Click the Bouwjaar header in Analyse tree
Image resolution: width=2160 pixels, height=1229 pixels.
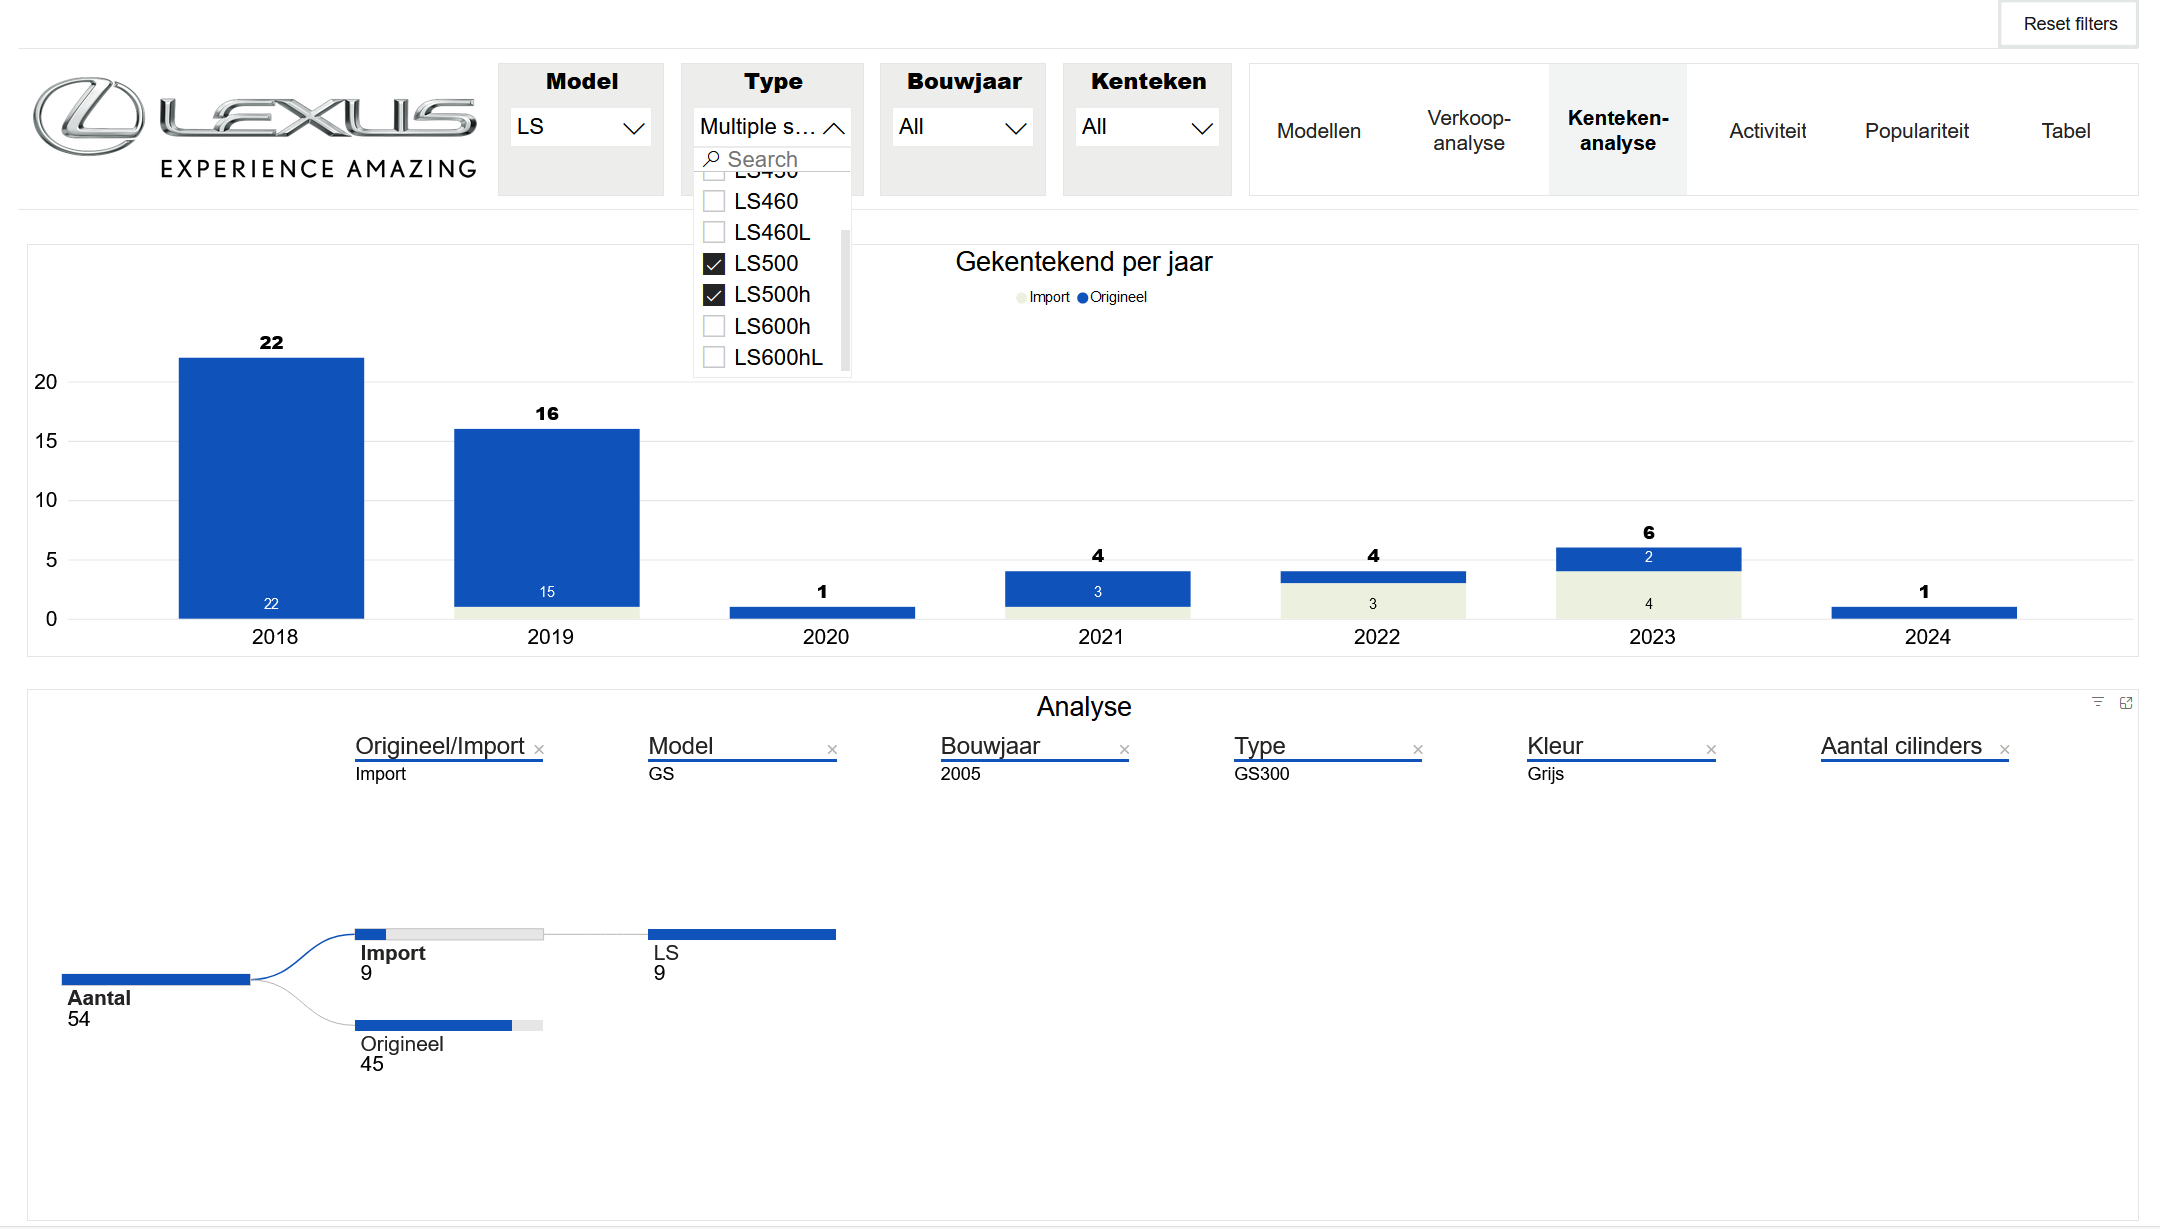coord(990,746)
